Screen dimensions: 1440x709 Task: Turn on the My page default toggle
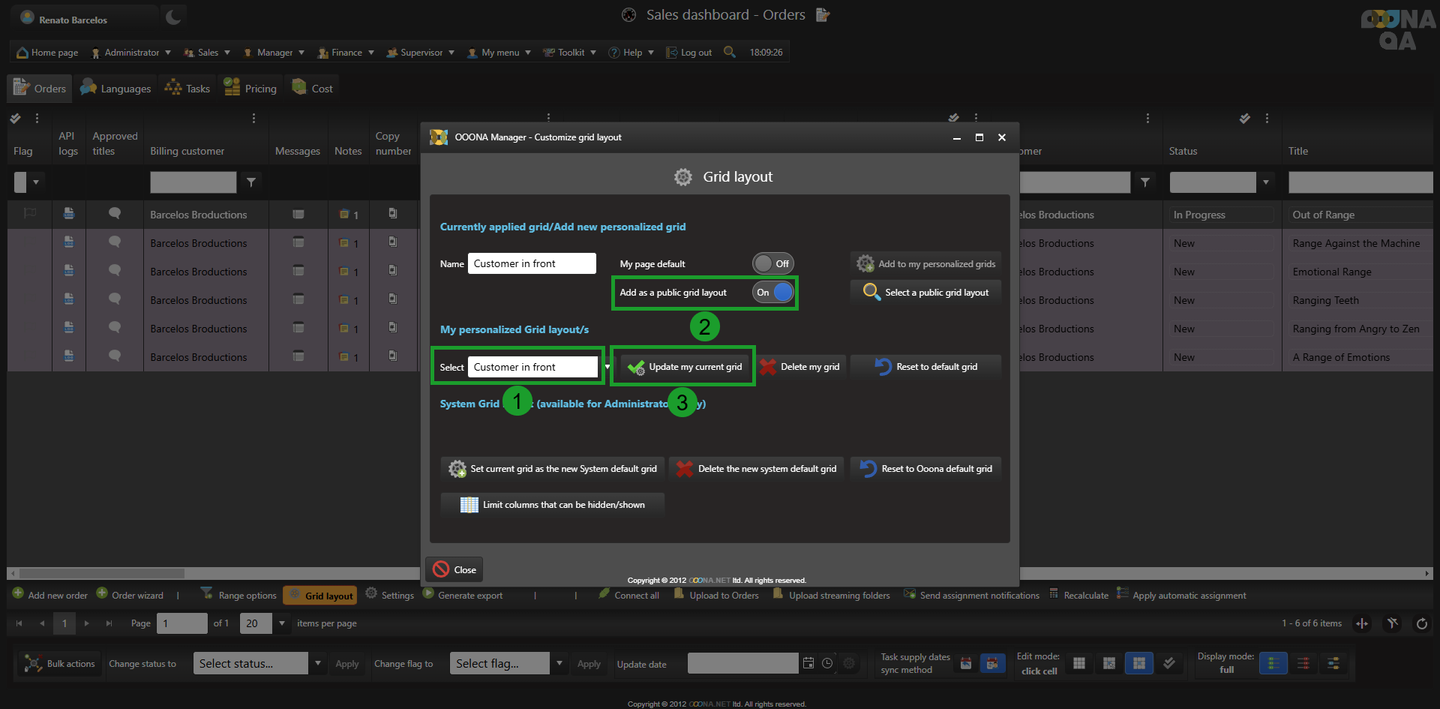pyautogui.click(x=773, y=263)
